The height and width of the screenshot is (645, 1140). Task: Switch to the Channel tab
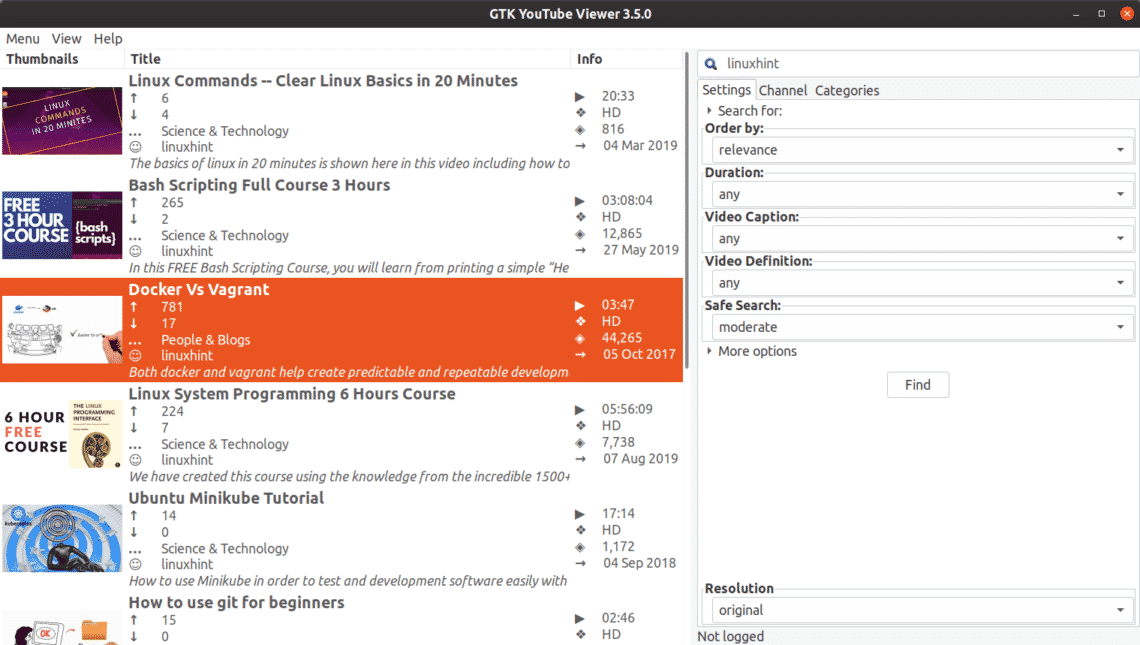[x=782, y=90]
